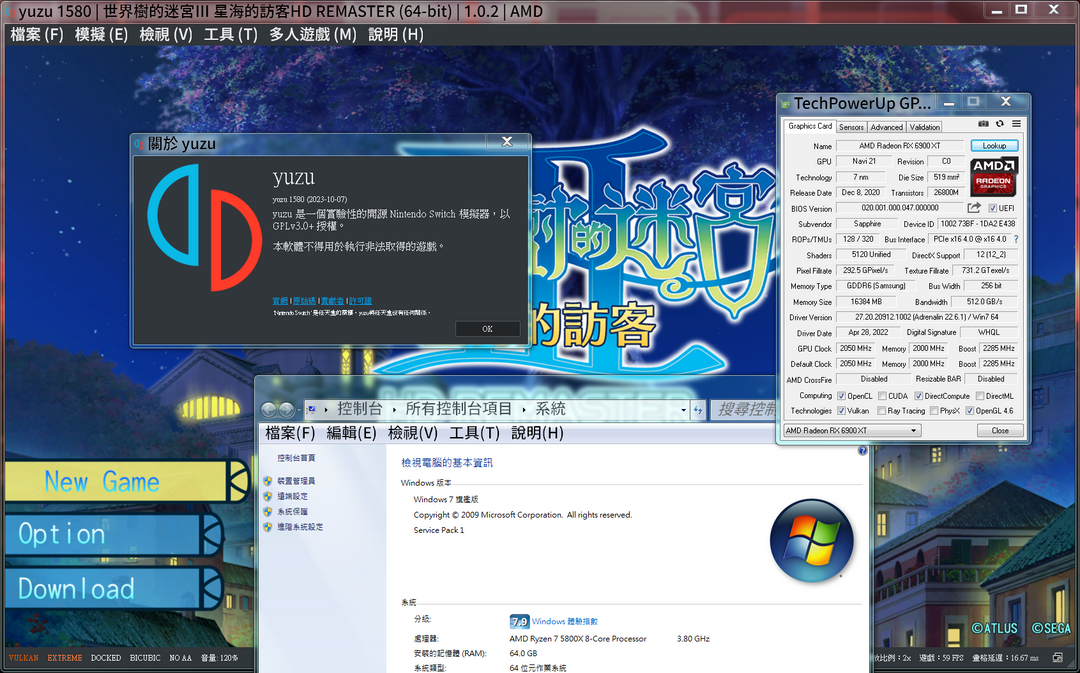Open the 原始碼 link in About yuzu
This screenshot has height=673, width=1080.
coord(304,301)
